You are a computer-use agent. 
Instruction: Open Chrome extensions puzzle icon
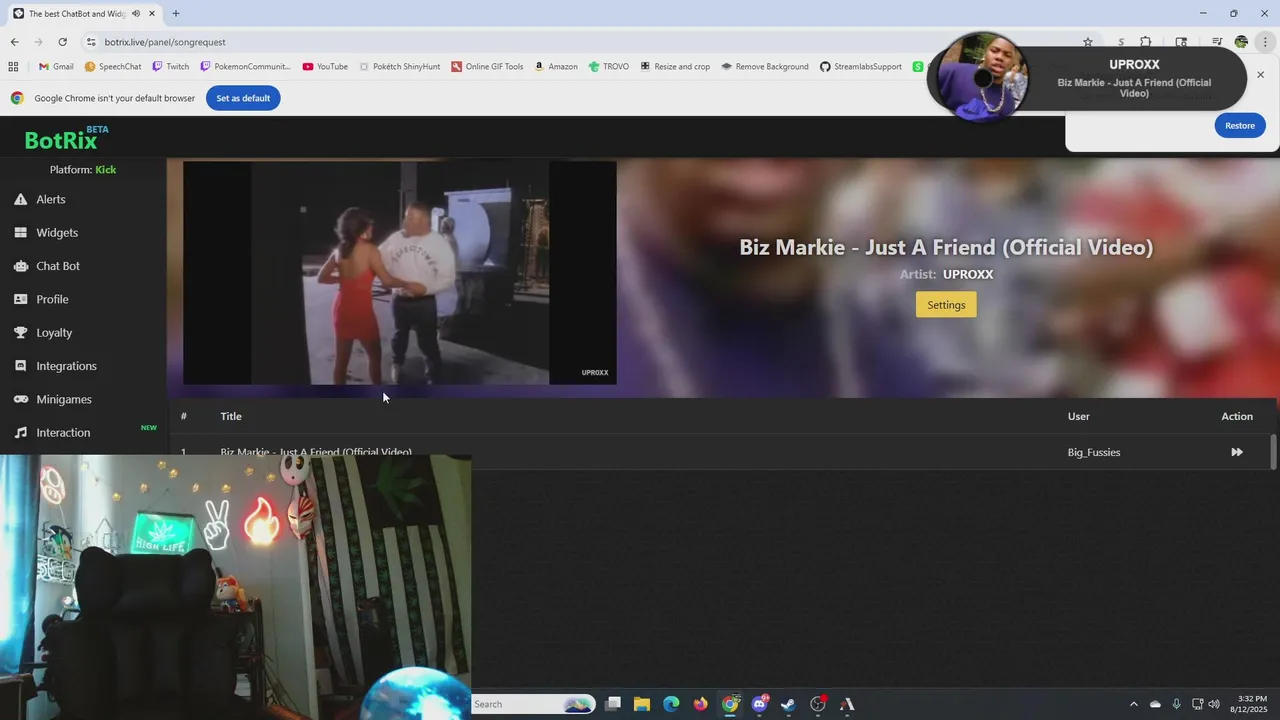point(1146,42)
